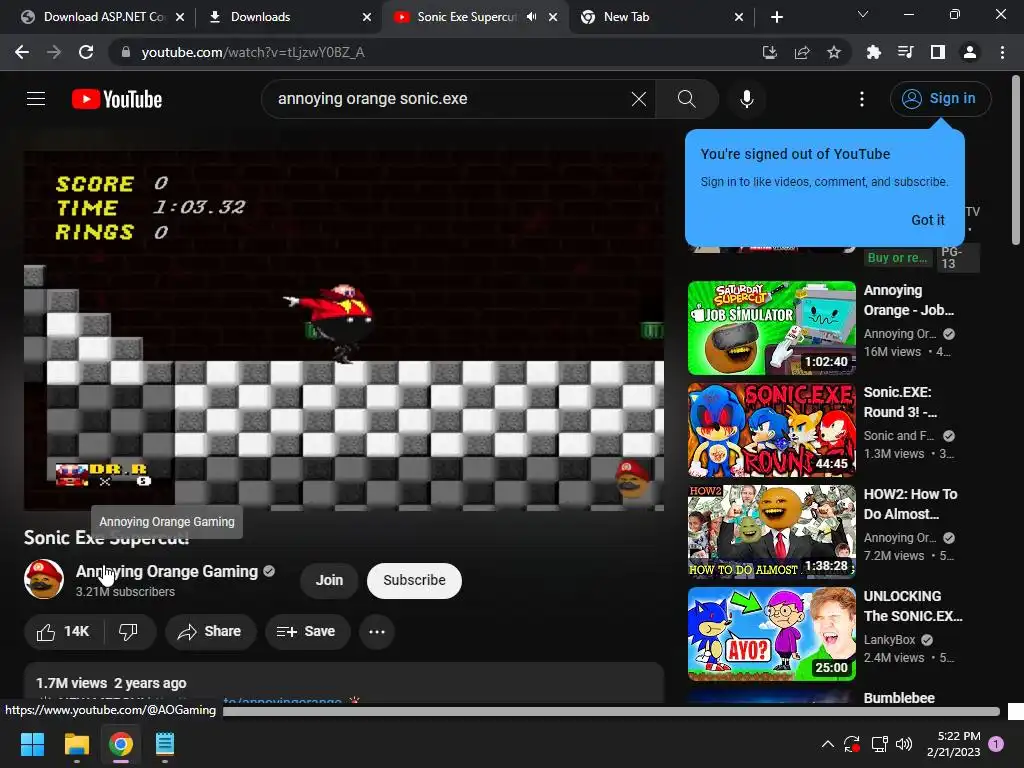Open Chrome extensions puzzle icon
The width and height of the screenshot is (1024, 768).
coord(873,52)
